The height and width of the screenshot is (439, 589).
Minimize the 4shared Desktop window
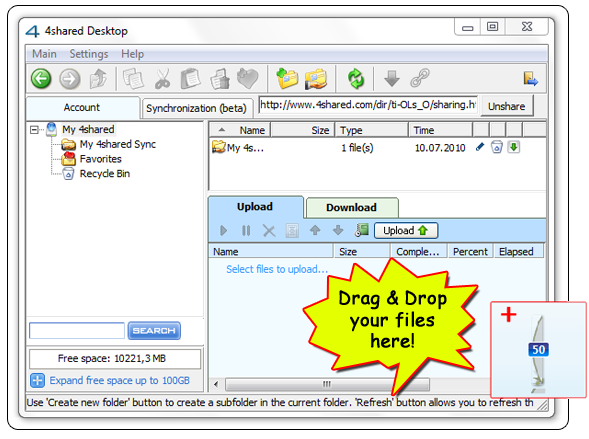468,27
